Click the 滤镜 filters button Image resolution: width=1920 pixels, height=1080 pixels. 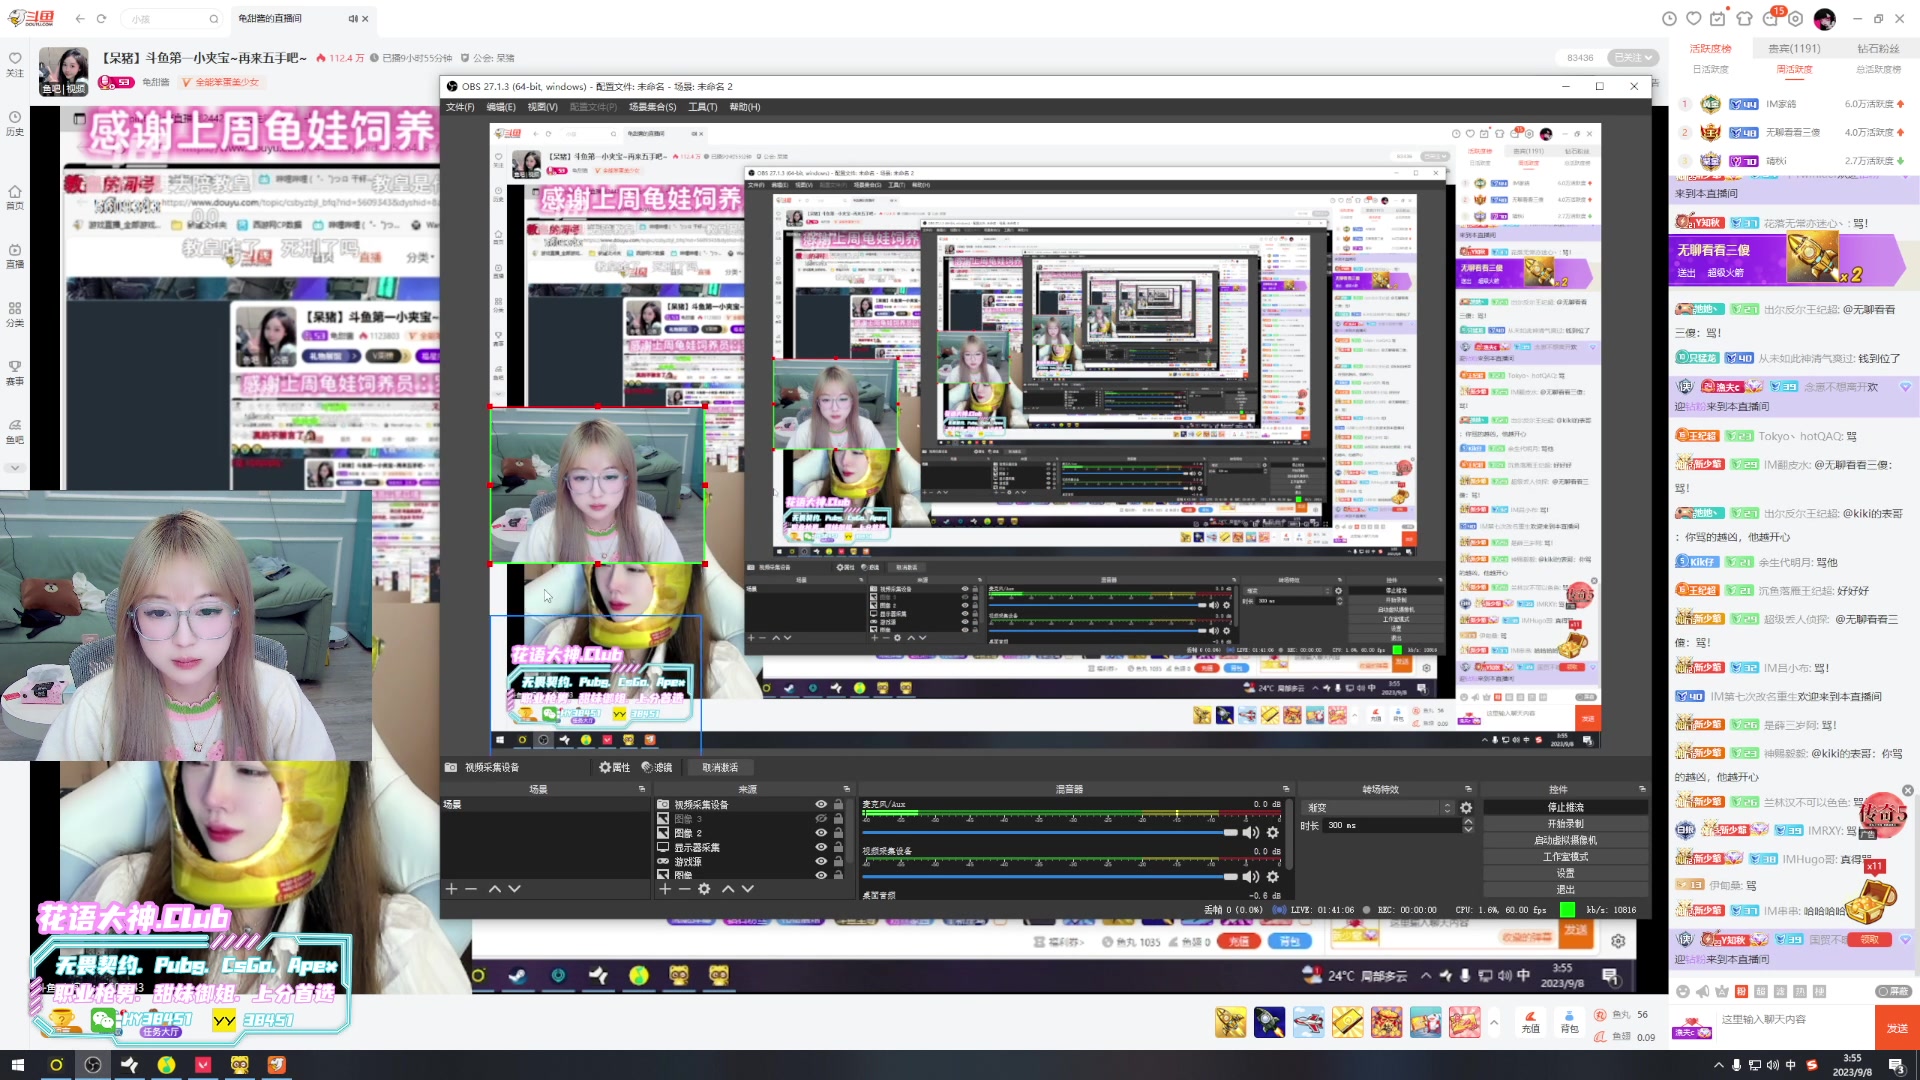657,767
